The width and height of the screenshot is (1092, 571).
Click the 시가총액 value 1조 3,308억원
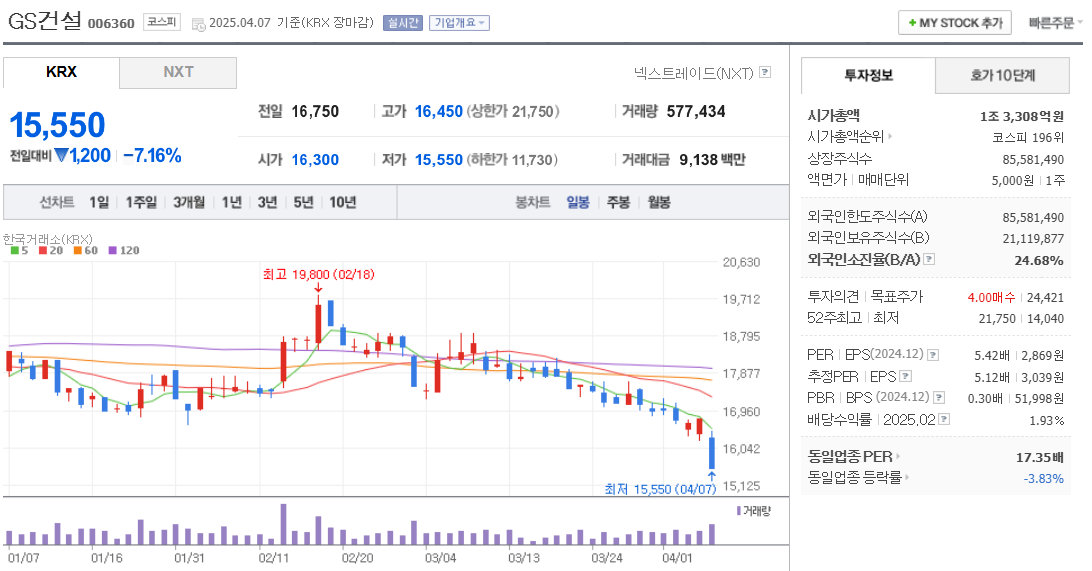pyautogui.click(x=1022, y=116)
